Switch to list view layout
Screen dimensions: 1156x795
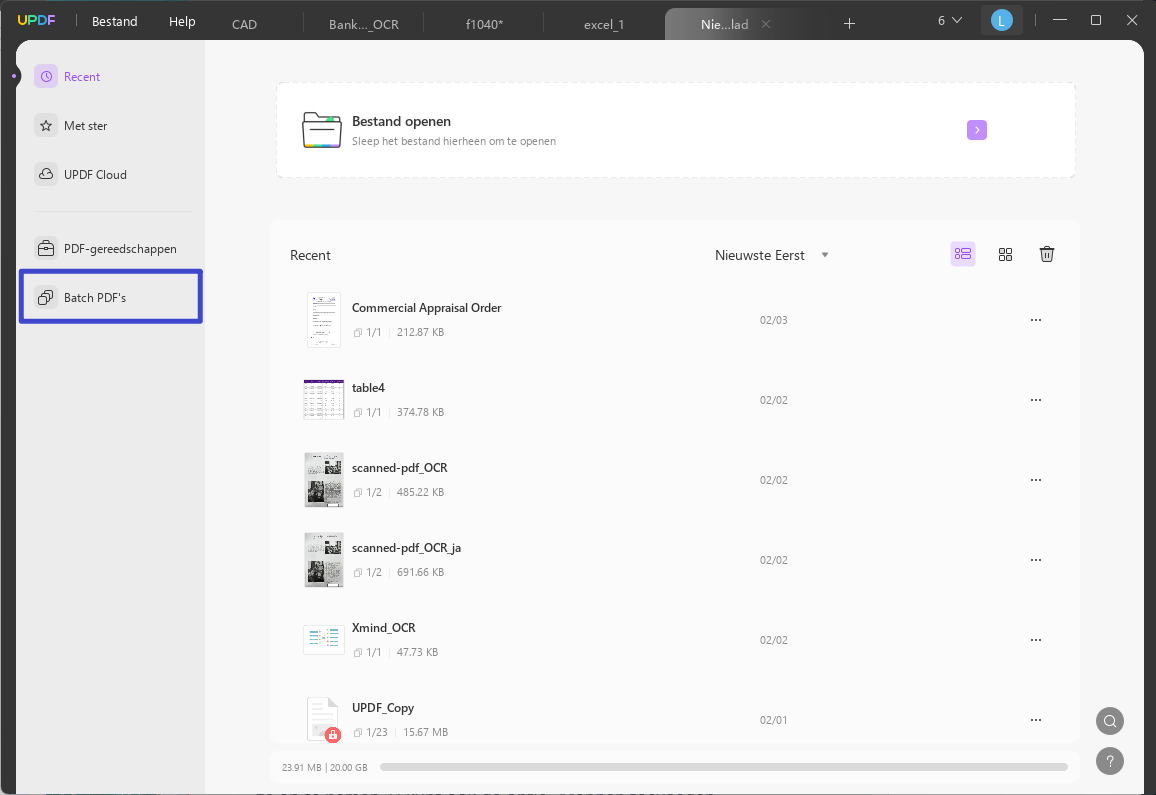[963, 254]
